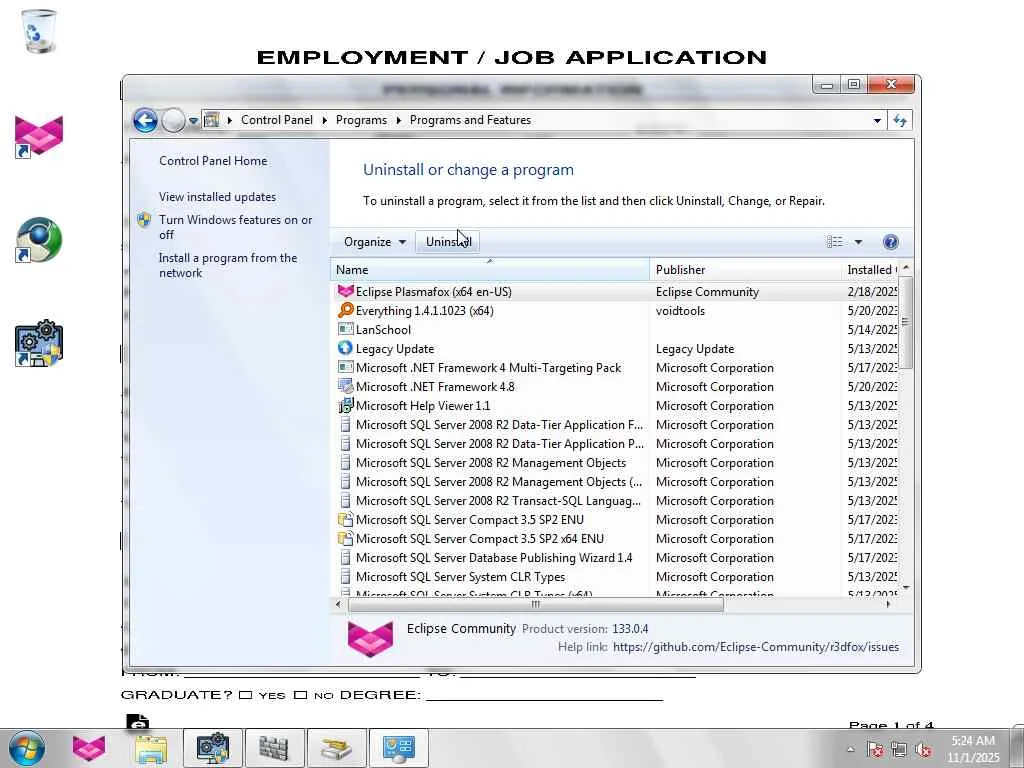Click Control Panel in the address bar
Screen dimensions: 1024x768
click(276, 120)
